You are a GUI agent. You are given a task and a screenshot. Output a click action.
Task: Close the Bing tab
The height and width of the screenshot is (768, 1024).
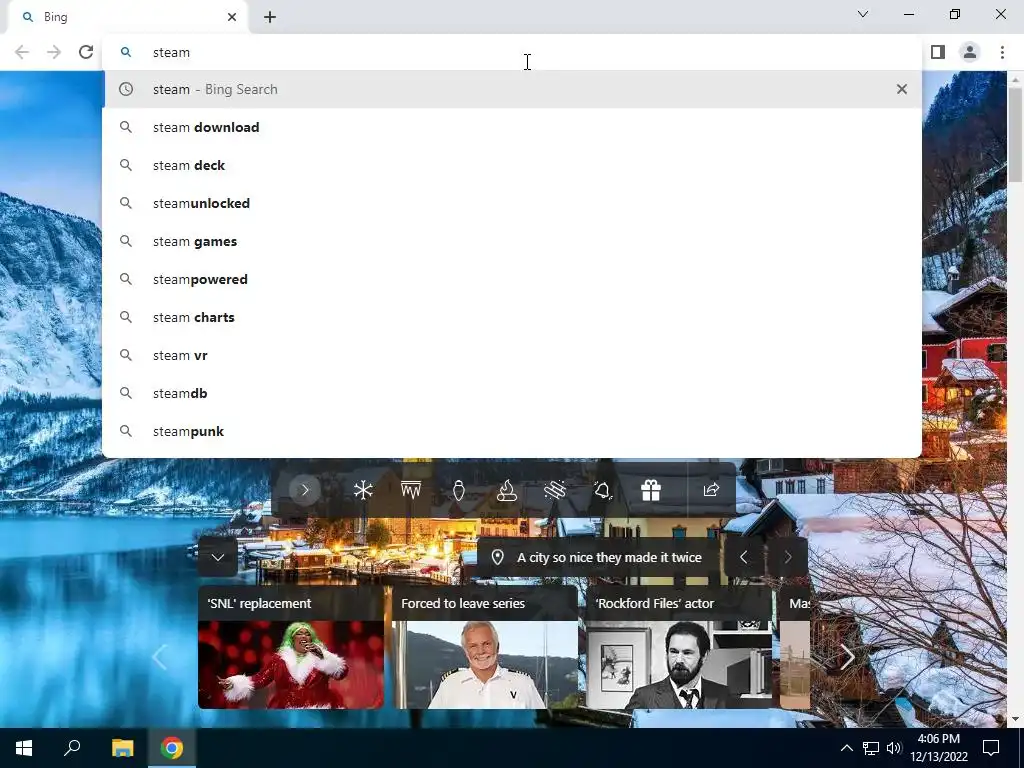pyautogui.click(x=232, y=17)
